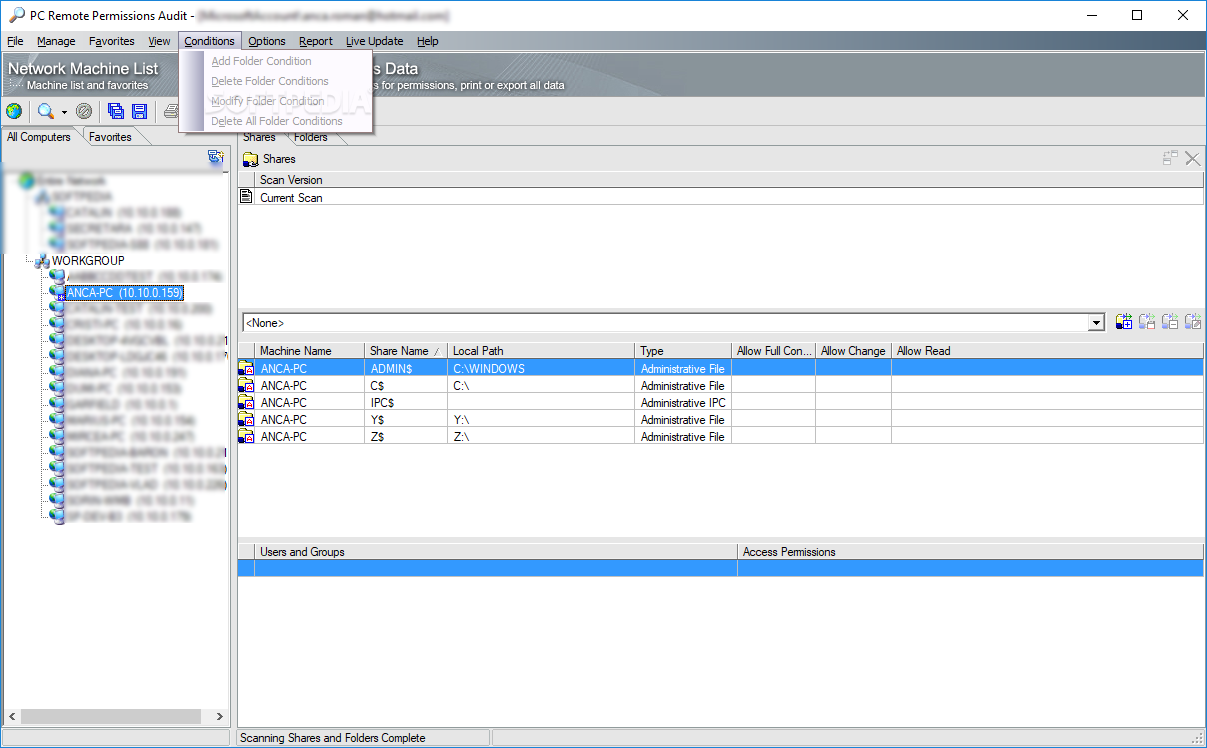Click the save all multi-disk icon
Screen dimensions: 1207x748
(x=116, y=111)
